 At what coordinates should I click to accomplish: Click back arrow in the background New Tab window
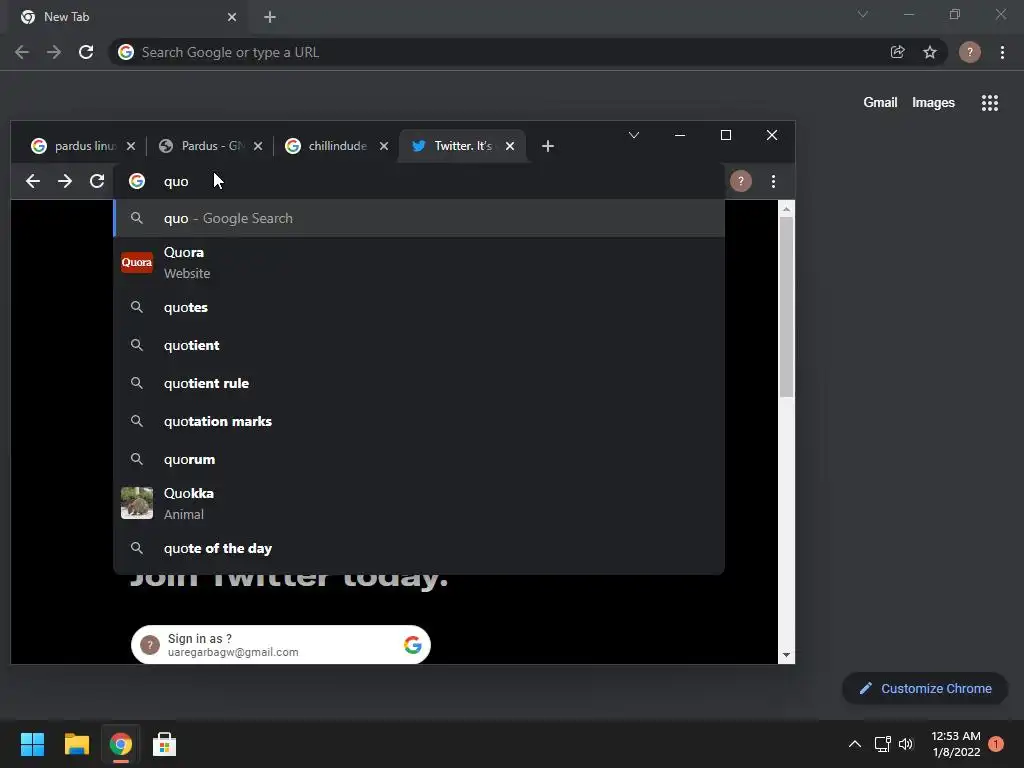pyautogui.click(x=22, y=52)
